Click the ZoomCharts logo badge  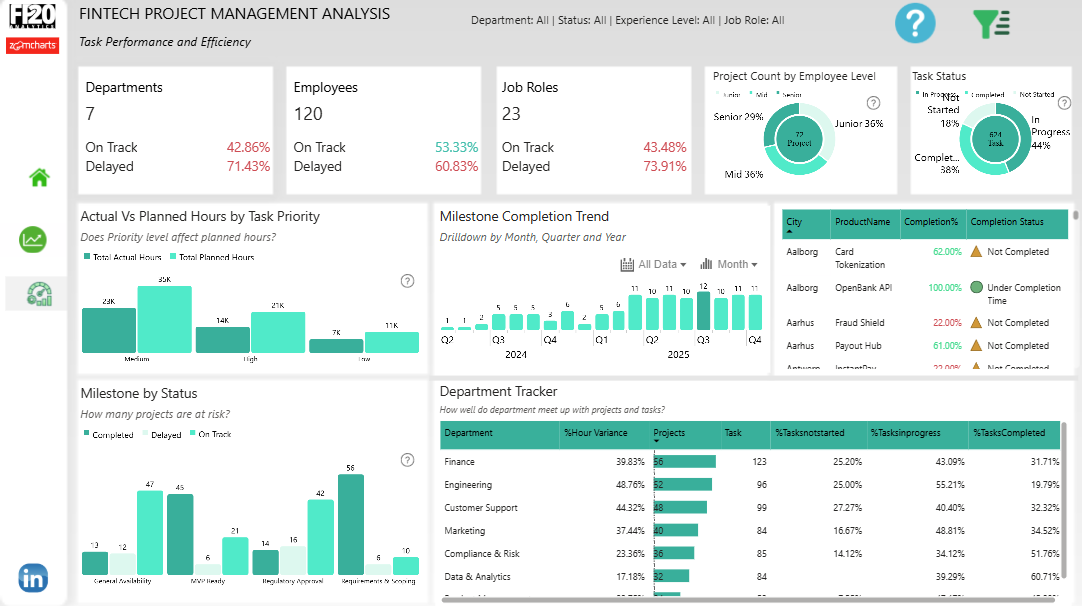coord(32,46)
